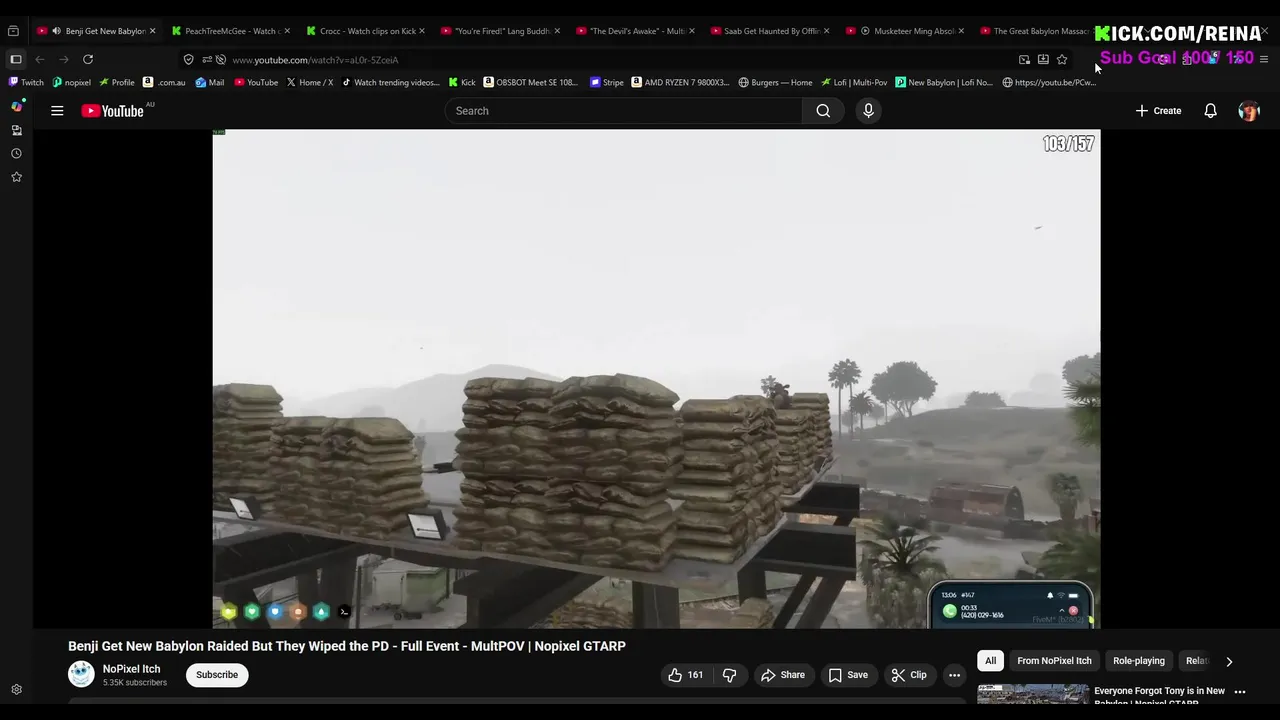This screenshot has height=720, width=1280.
Task: Click the YouTube search input field
Action: 623,111
